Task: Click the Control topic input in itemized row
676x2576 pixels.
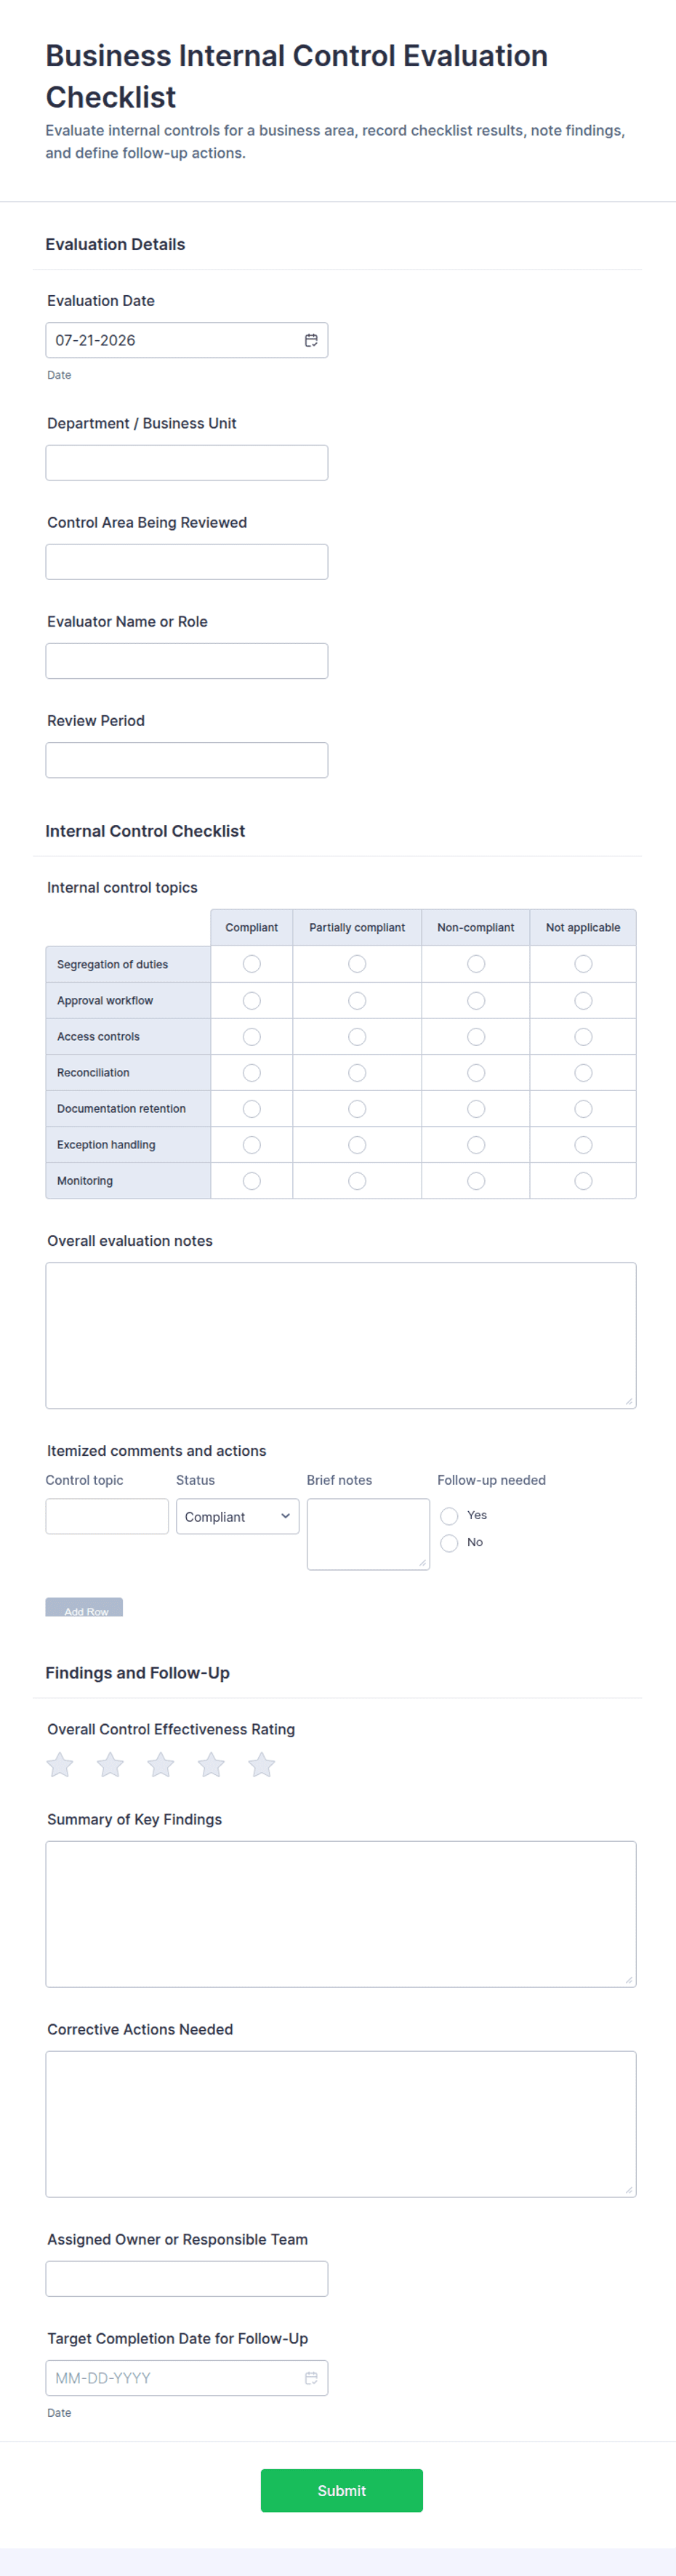Action: [x=107, y=1516]
